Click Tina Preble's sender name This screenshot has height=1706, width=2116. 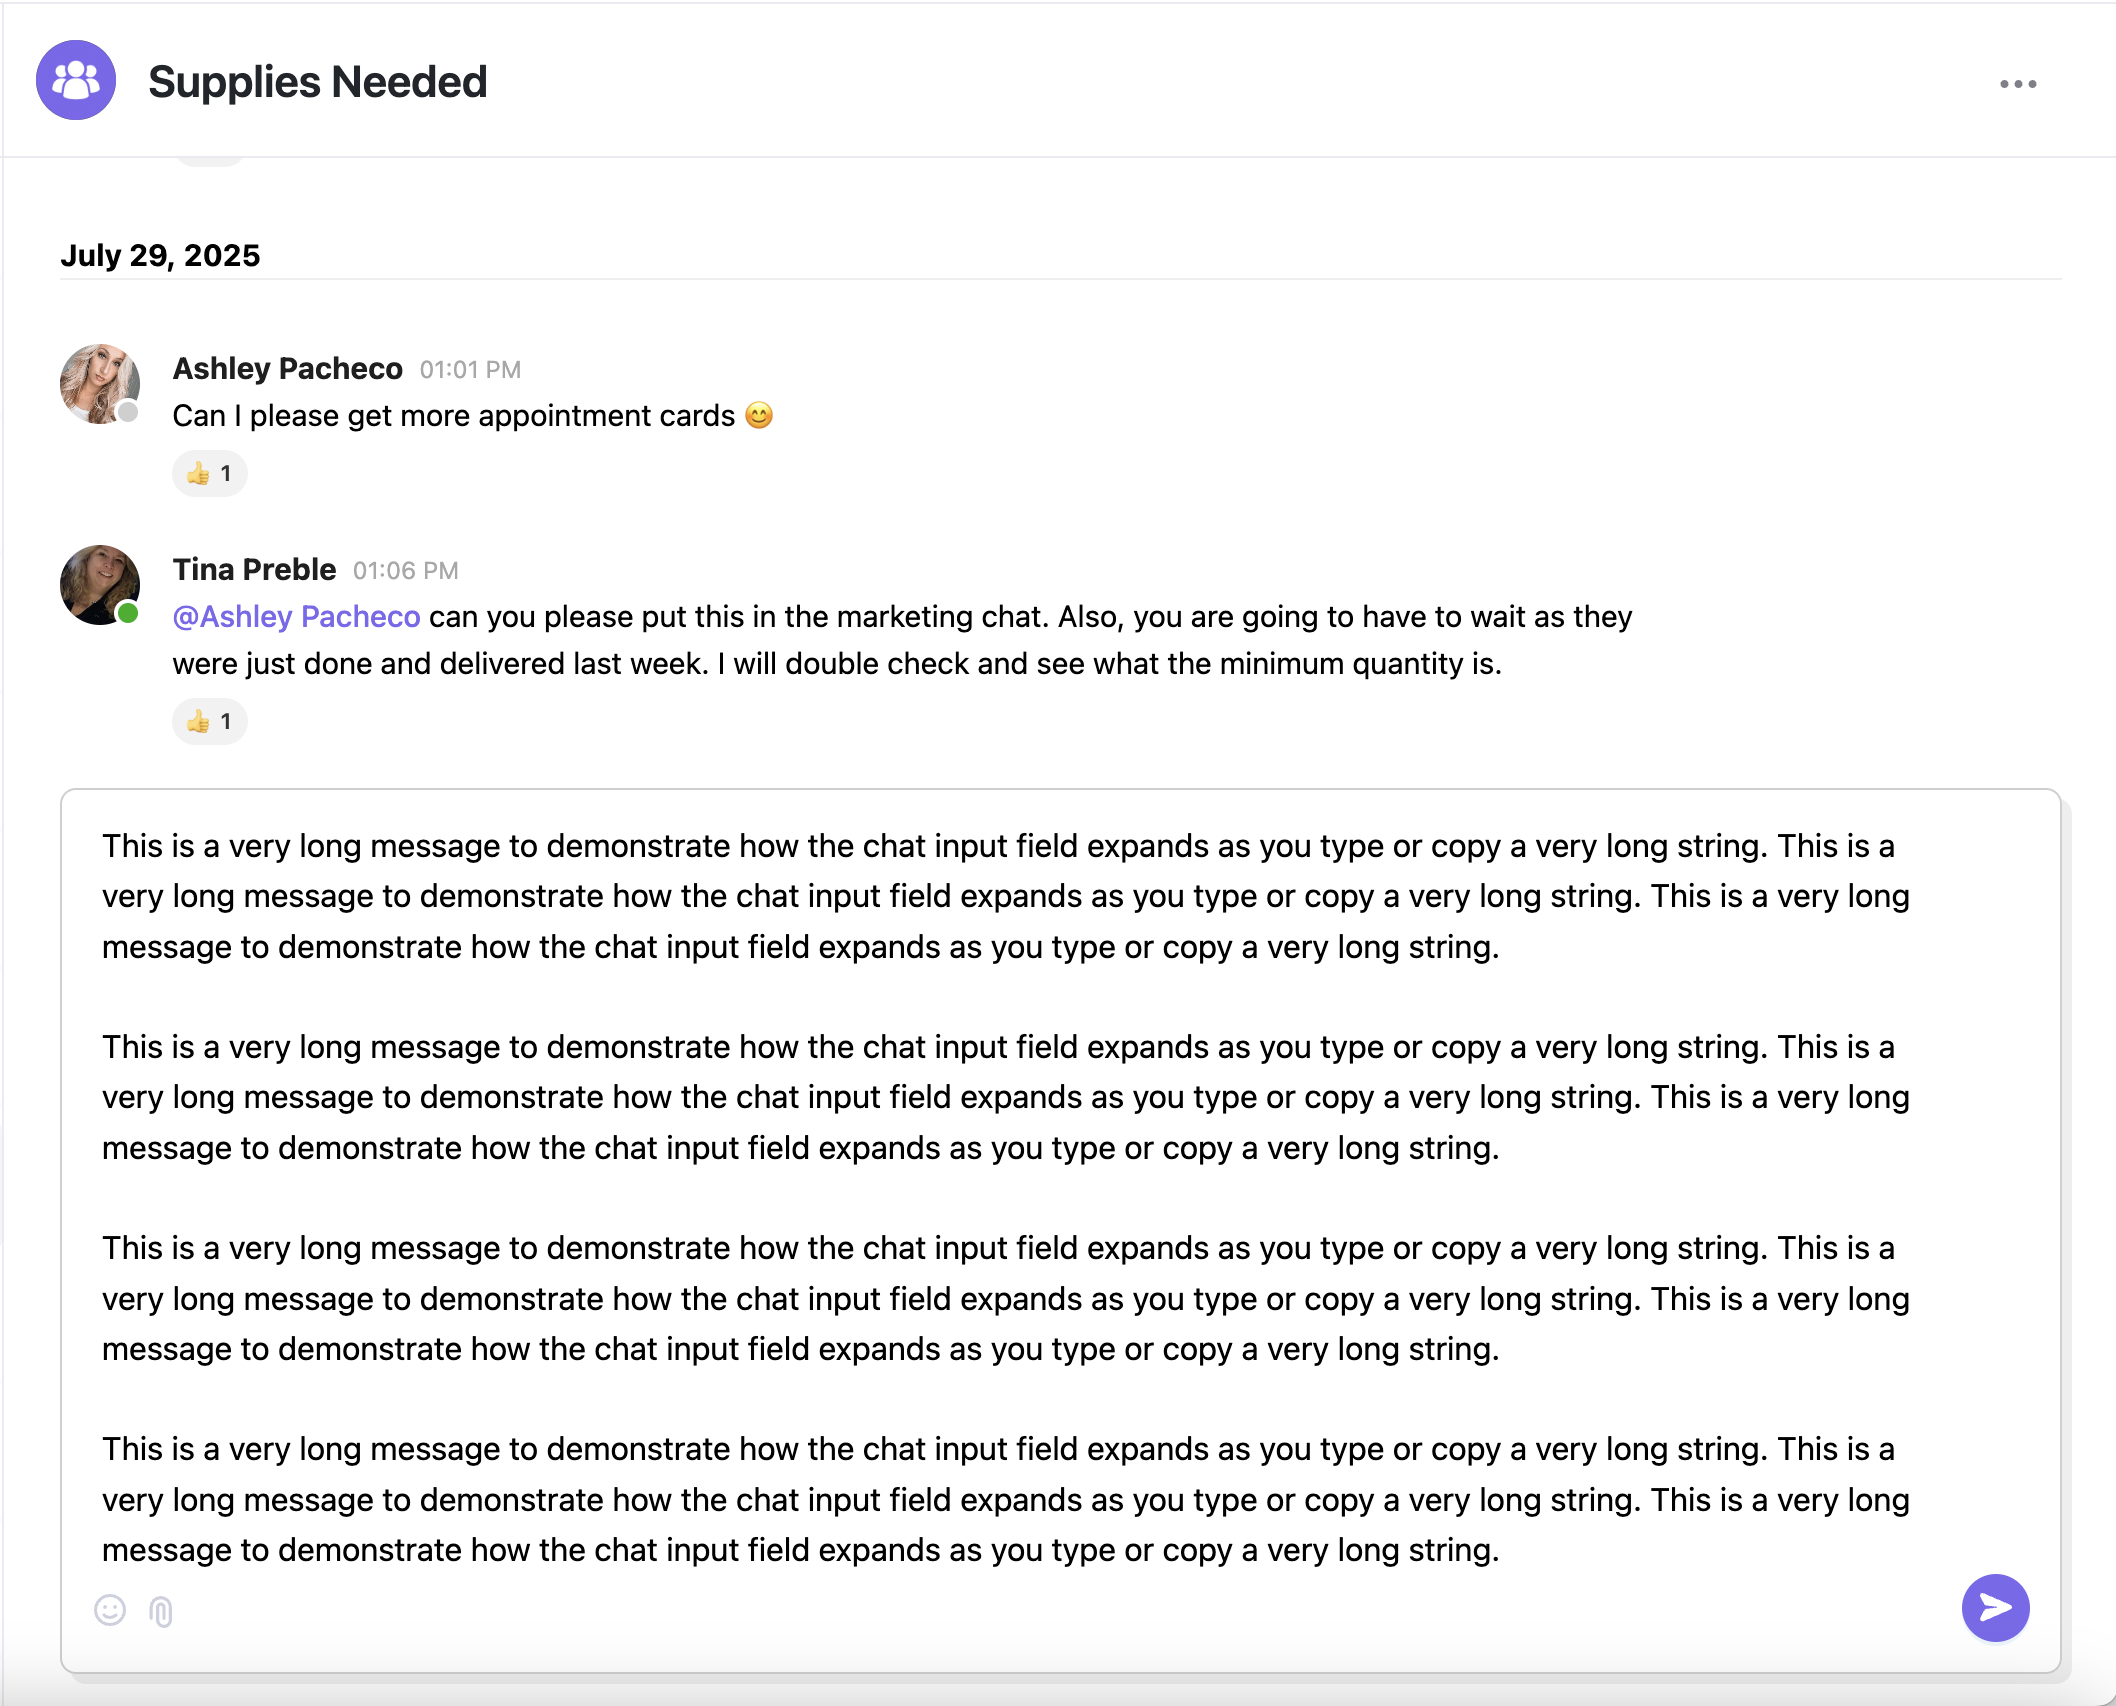[255, 570]
